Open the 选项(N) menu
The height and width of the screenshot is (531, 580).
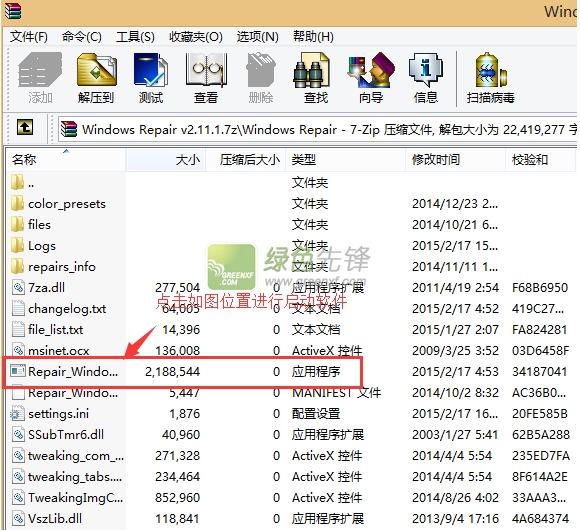coord(257,37)
